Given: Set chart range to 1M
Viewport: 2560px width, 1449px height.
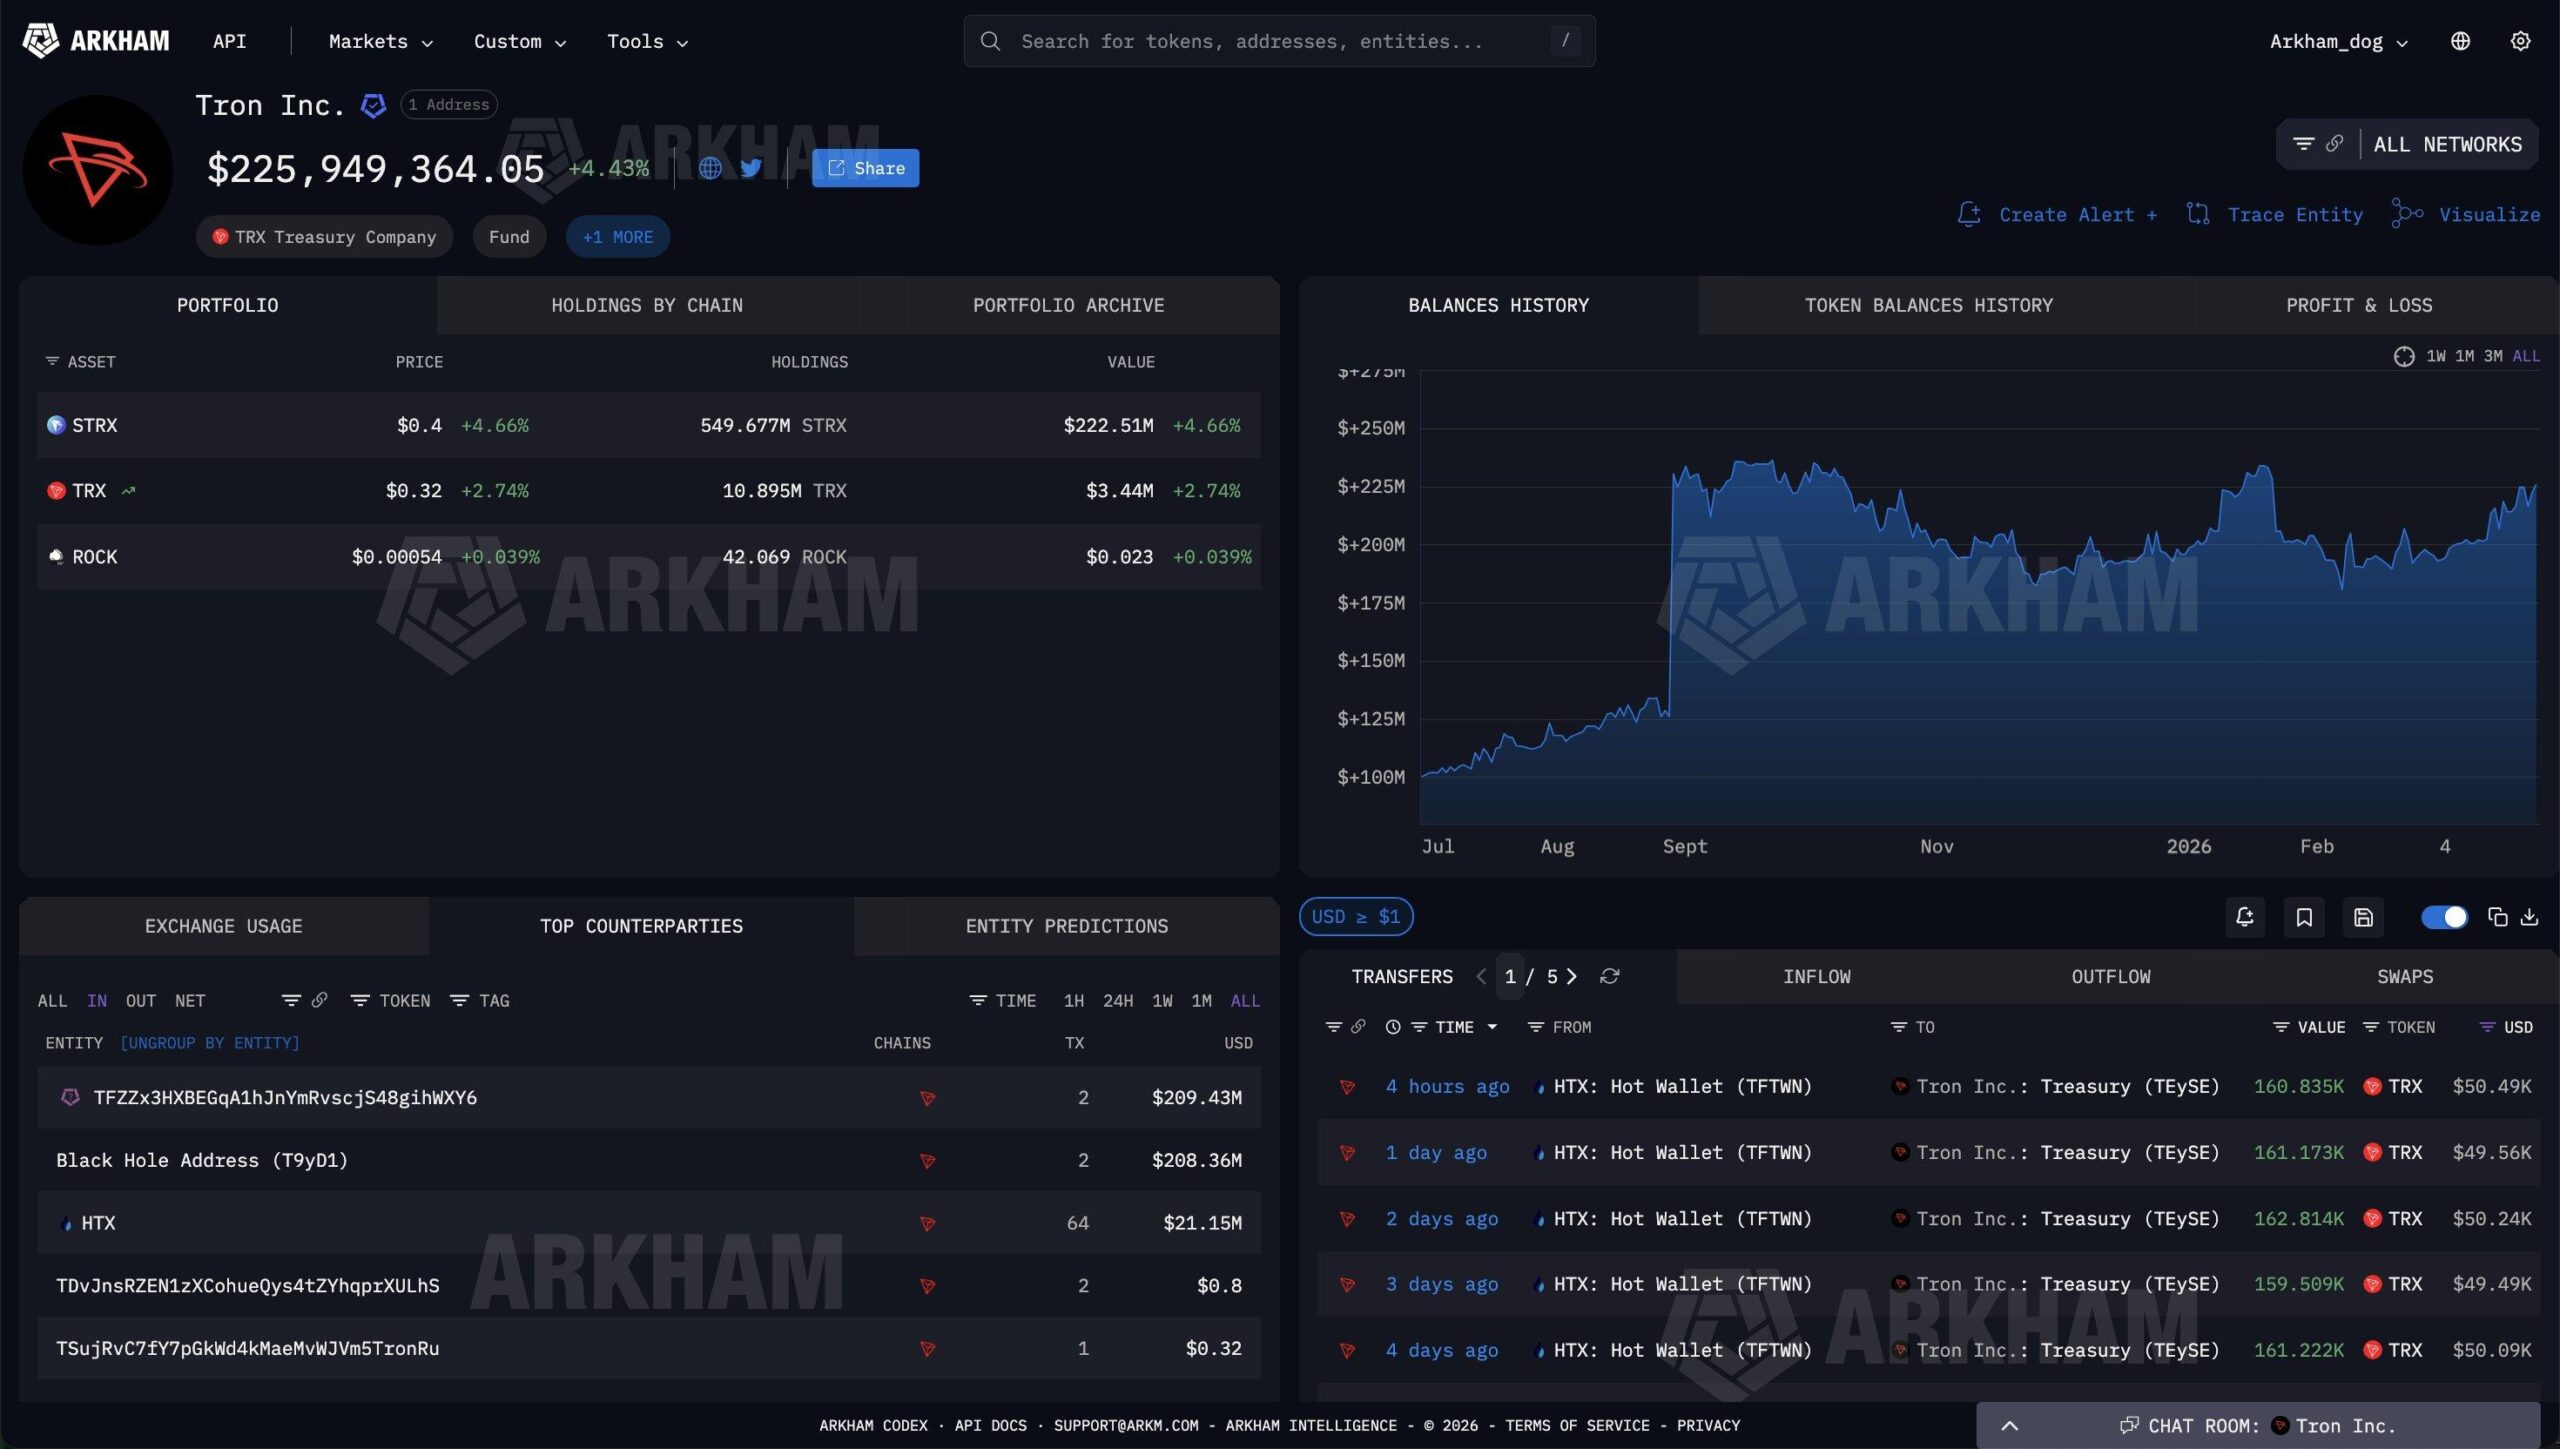Looking at the screenshot, I should (2462, 356).
